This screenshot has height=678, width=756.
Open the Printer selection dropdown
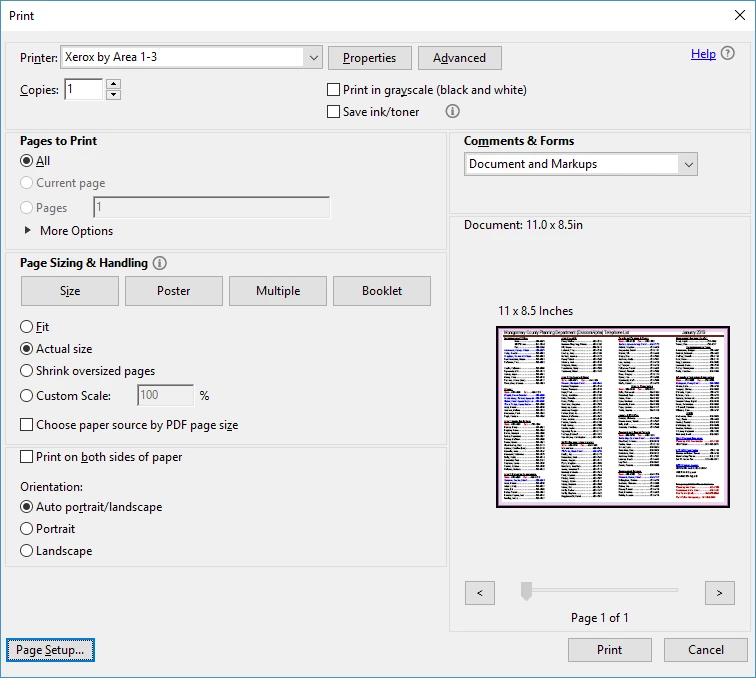pyautogui.click(x=191, y=57)
